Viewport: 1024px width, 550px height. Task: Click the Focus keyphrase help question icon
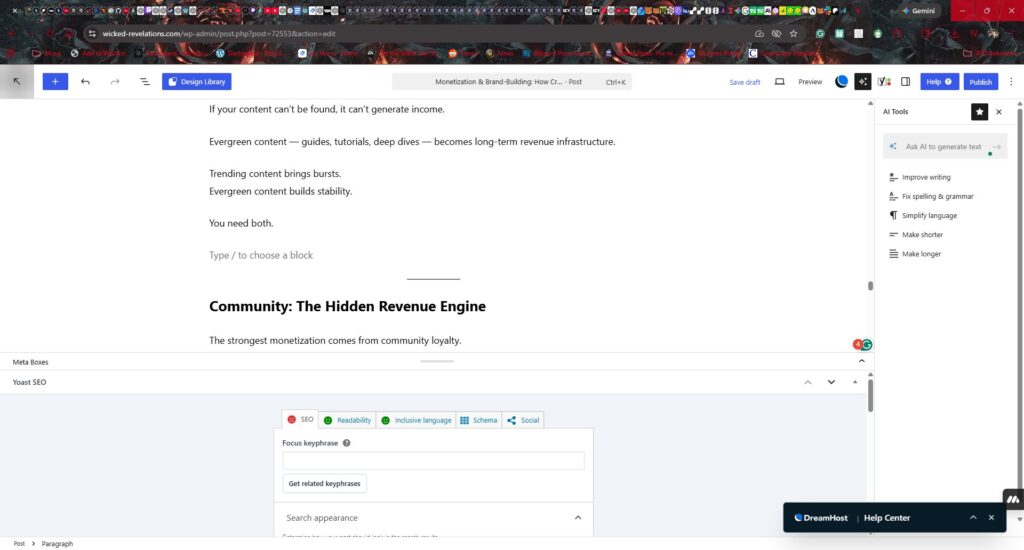346,443
